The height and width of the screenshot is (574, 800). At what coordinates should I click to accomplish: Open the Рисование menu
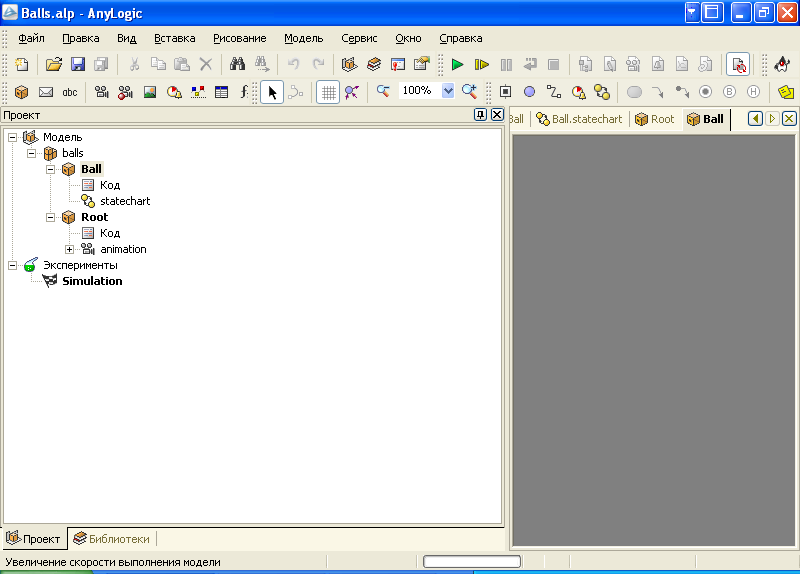[x=240, y=38]
